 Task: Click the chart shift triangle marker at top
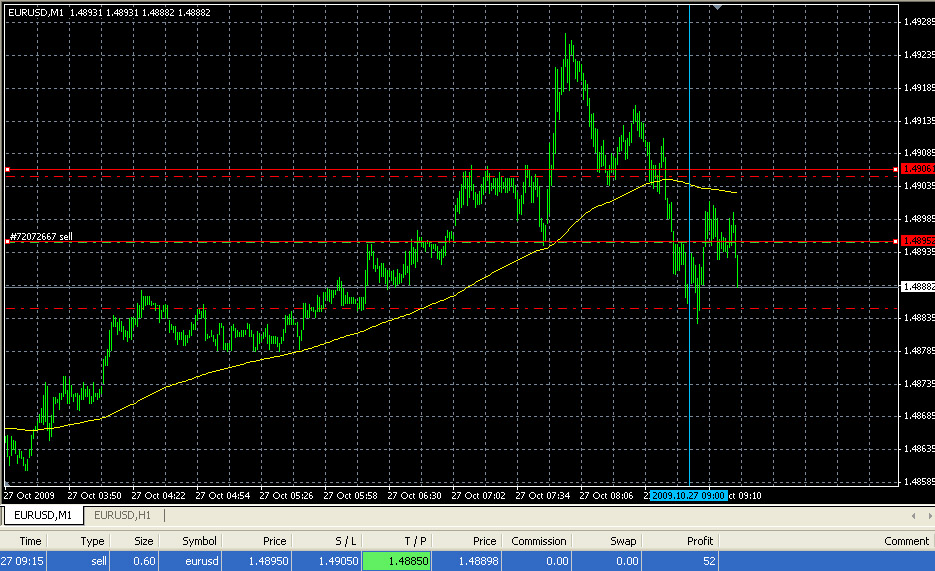click(x=717, y=7)
